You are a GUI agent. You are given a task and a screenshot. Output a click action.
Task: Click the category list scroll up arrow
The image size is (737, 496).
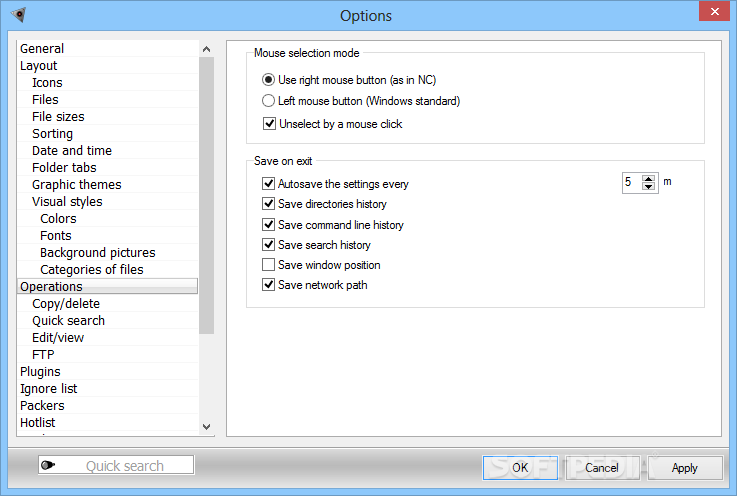pyautogui.click(x=206, y=49)
